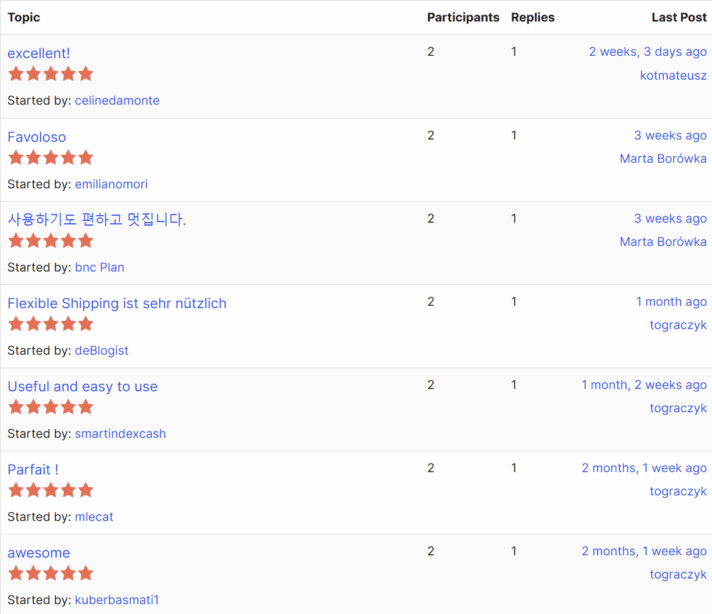Open kuberbasmati1 user profile

(x=116, y=600)
